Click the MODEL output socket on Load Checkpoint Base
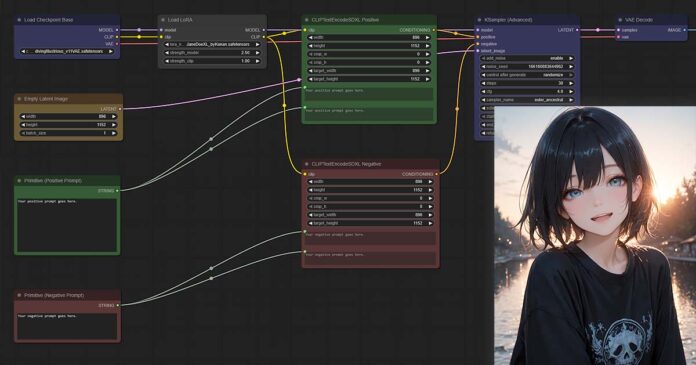Image resolution: width=696 pixels, height=365 pixels. coord(117,30)
